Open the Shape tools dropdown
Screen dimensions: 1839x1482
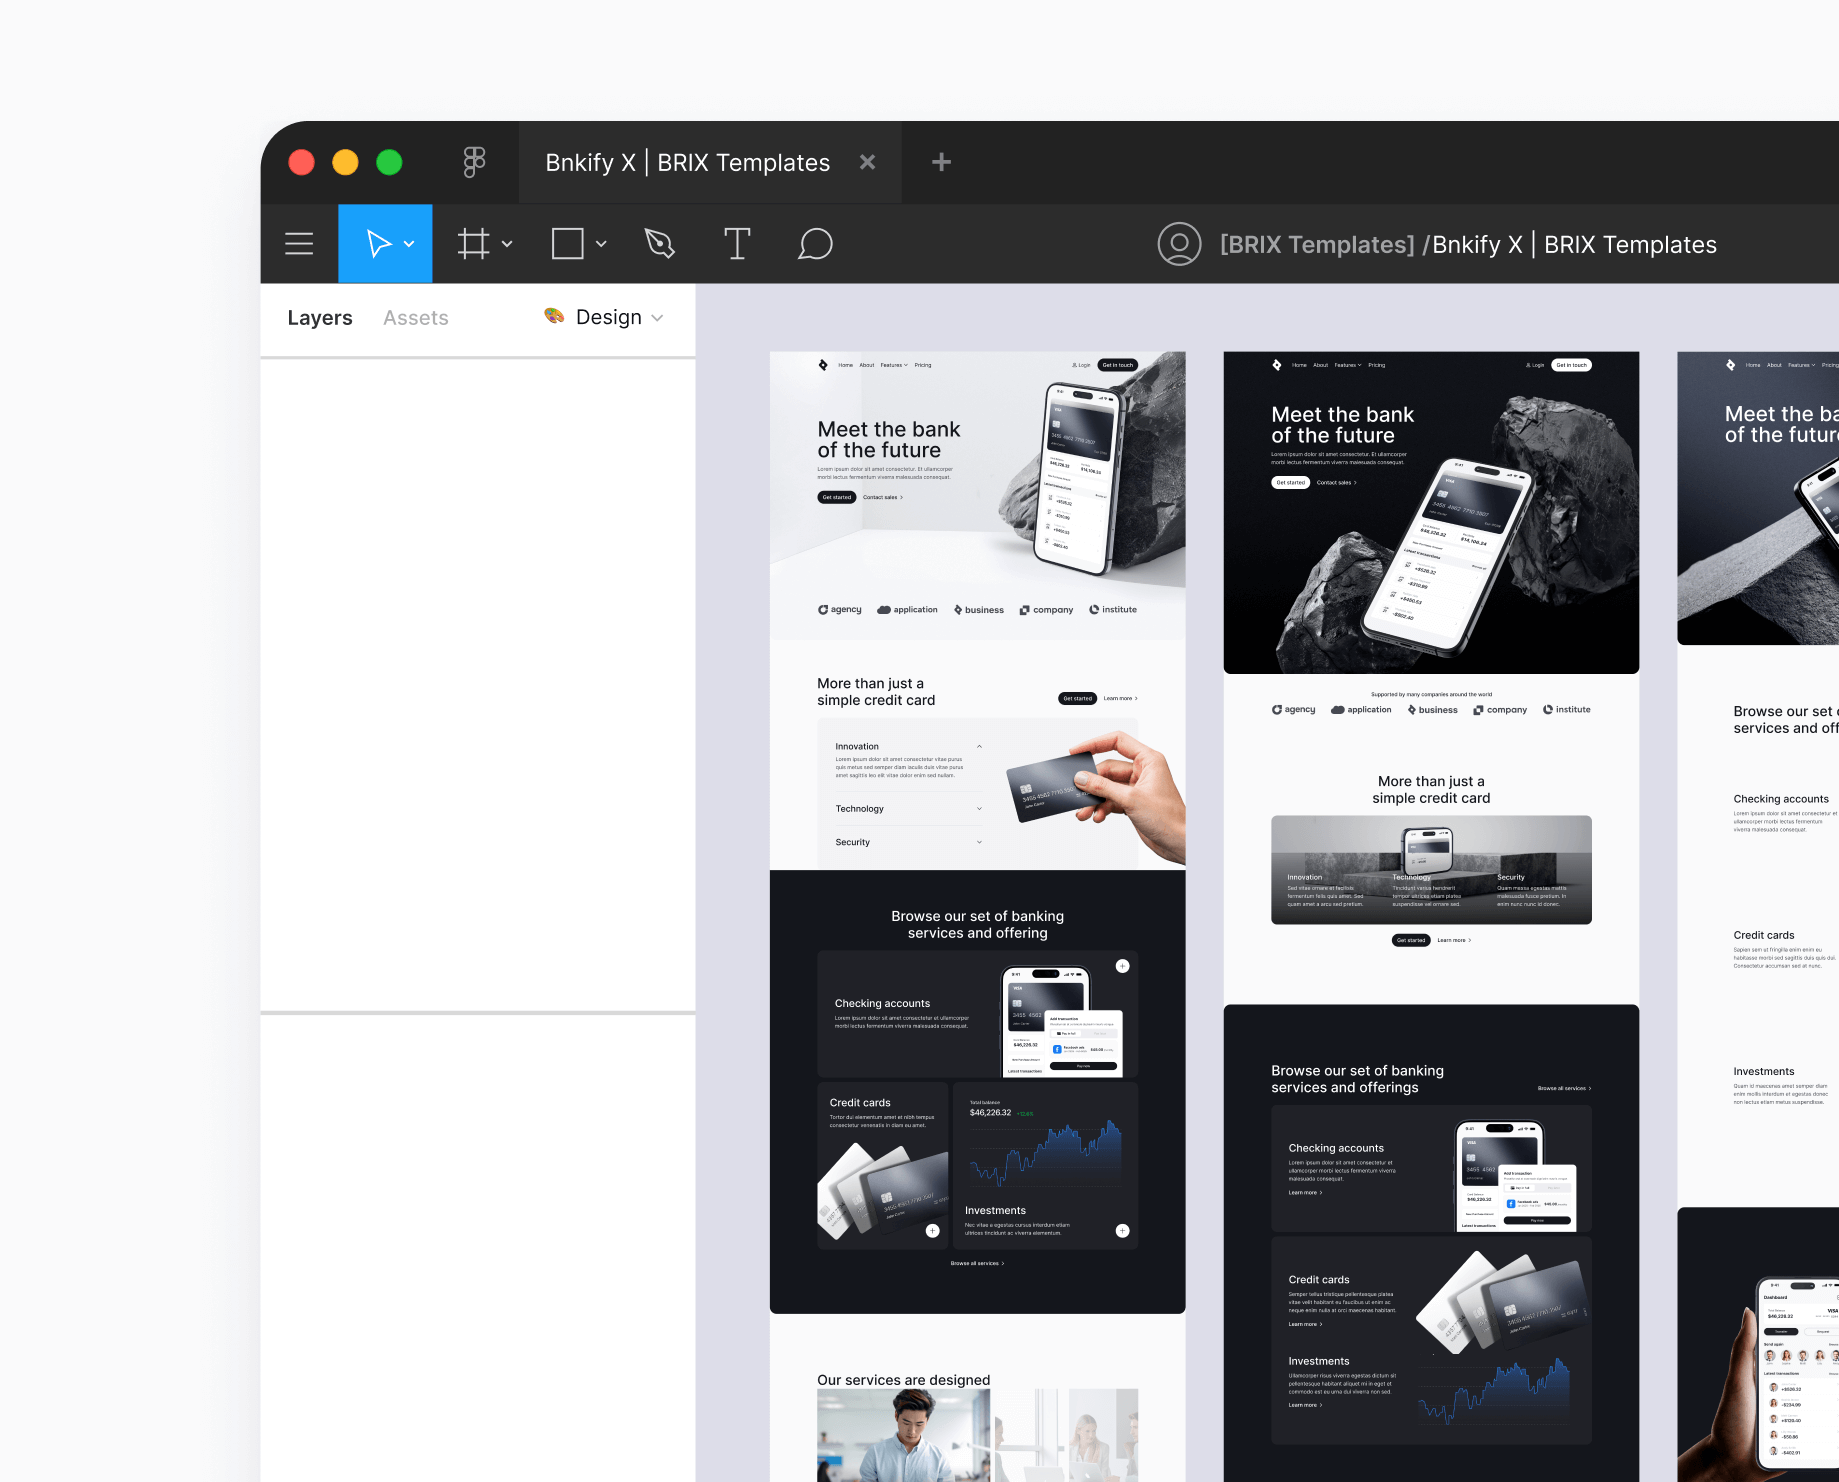601,244
